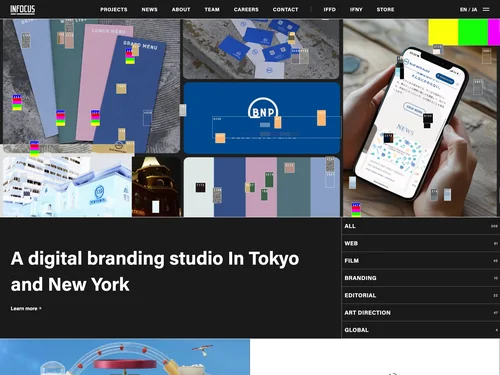Select CONTACT in the navigation

[x=285, y=9]
